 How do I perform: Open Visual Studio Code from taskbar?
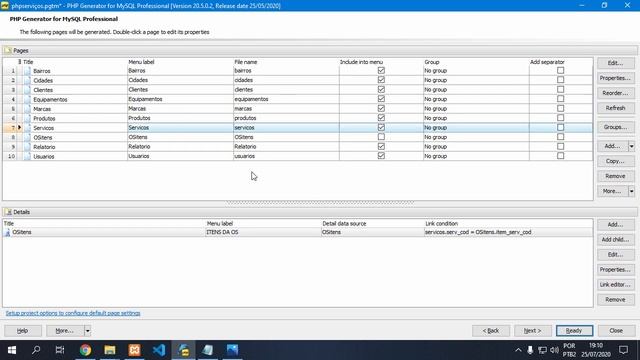[159, 350]
